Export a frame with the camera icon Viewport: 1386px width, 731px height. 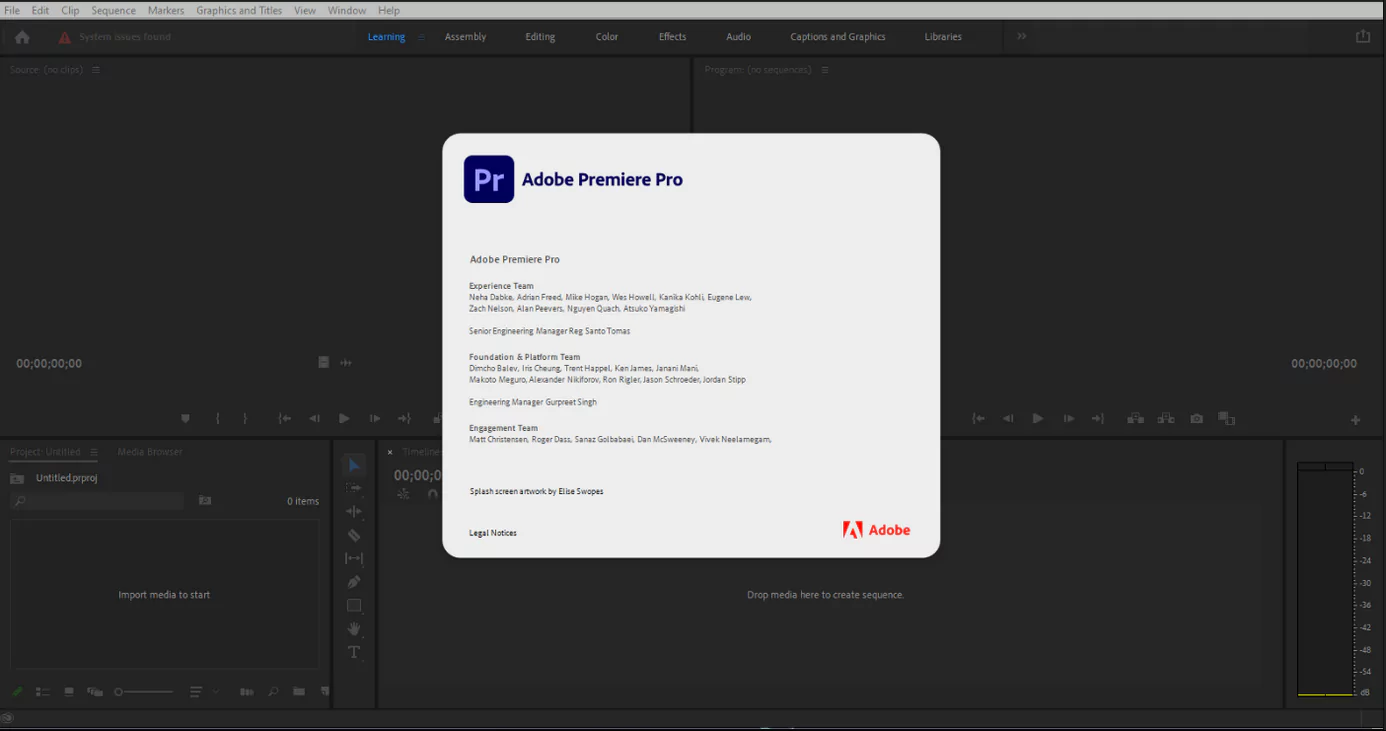coord(1196,418)
